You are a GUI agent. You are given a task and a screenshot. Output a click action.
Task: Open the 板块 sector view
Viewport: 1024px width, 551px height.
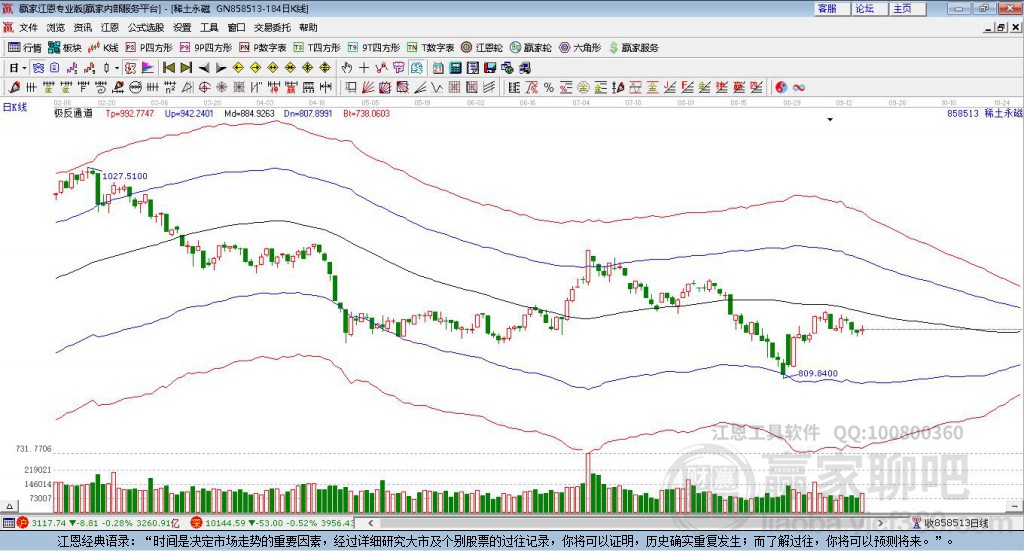(x=64, y=48)
